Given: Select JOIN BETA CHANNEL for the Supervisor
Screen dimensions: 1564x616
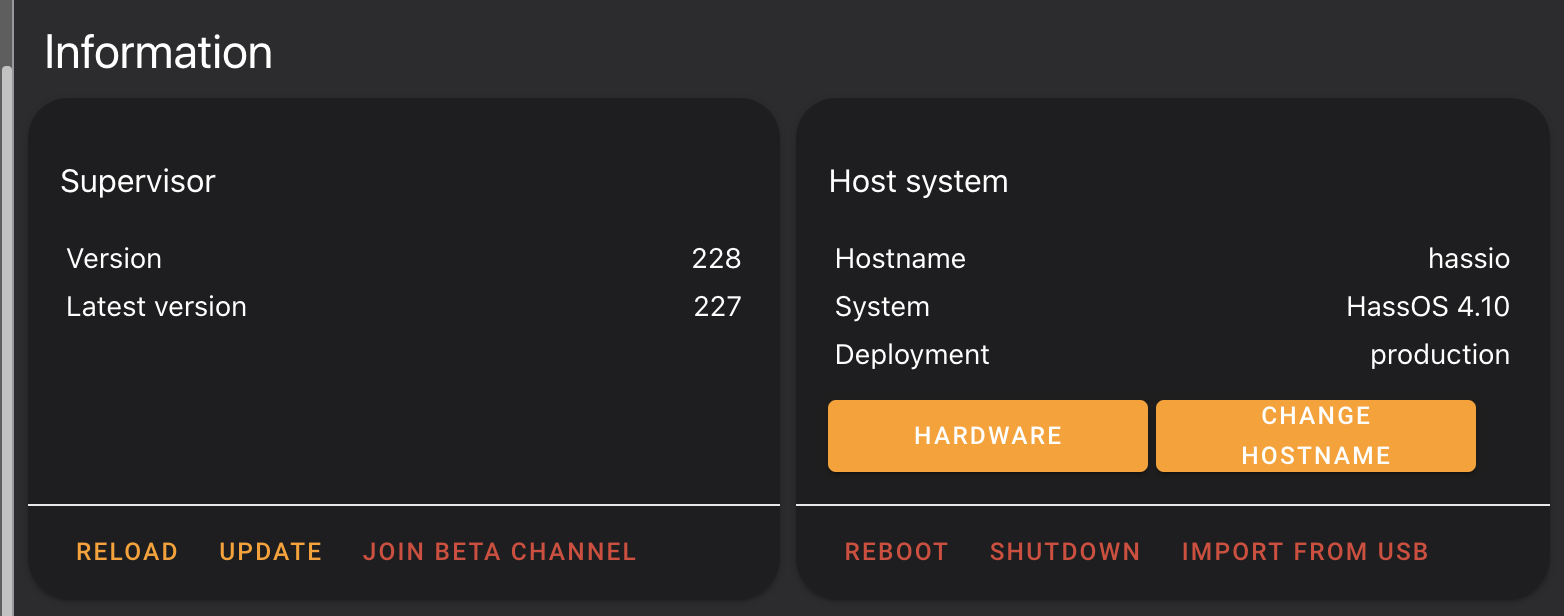Looking at the screenshot, I should click(x=499, y=551).
